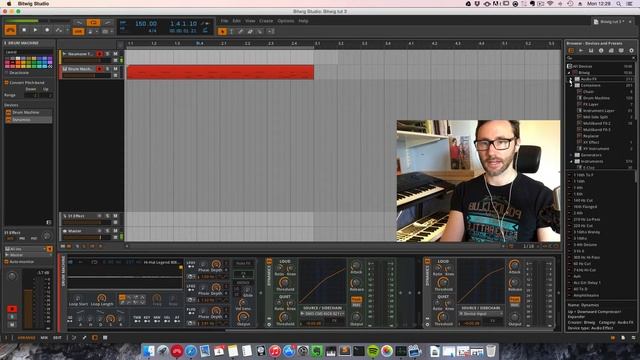Mute the Drum Machine track

coord(116,69)
